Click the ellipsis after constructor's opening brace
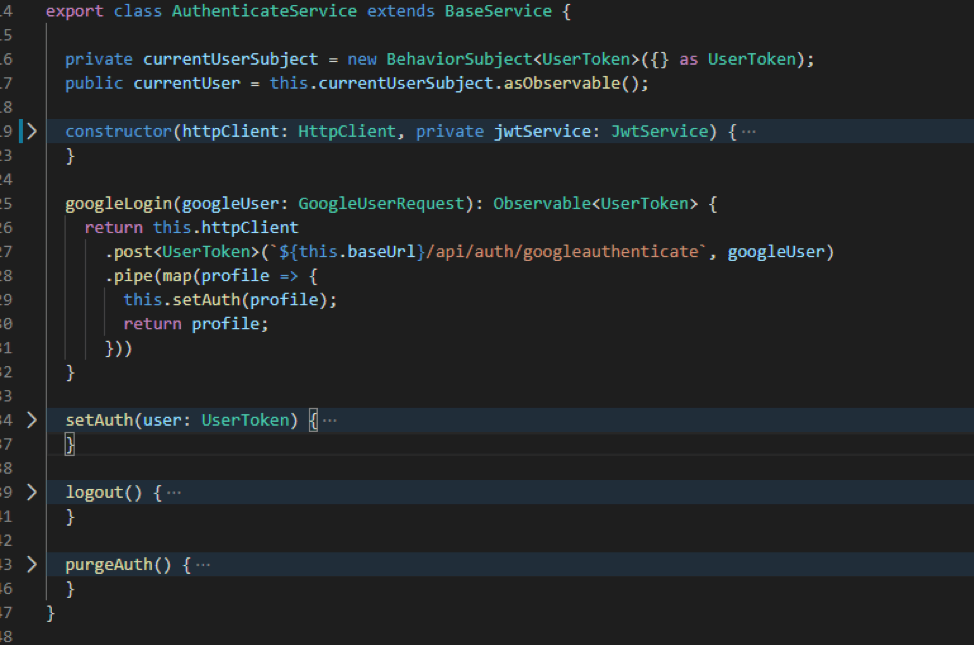The height and width of the screenshot is (645, 974). (749, 132)
